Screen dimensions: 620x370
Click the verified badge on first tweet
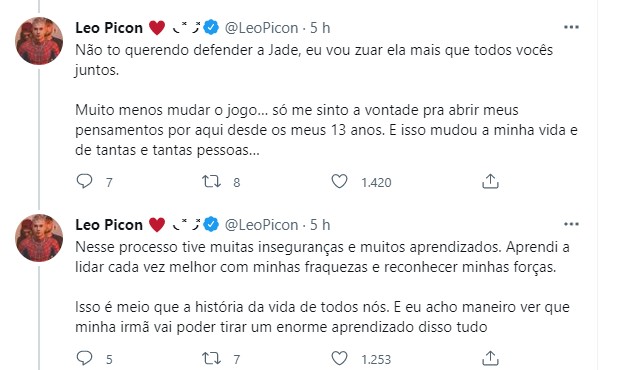point(211,27)
